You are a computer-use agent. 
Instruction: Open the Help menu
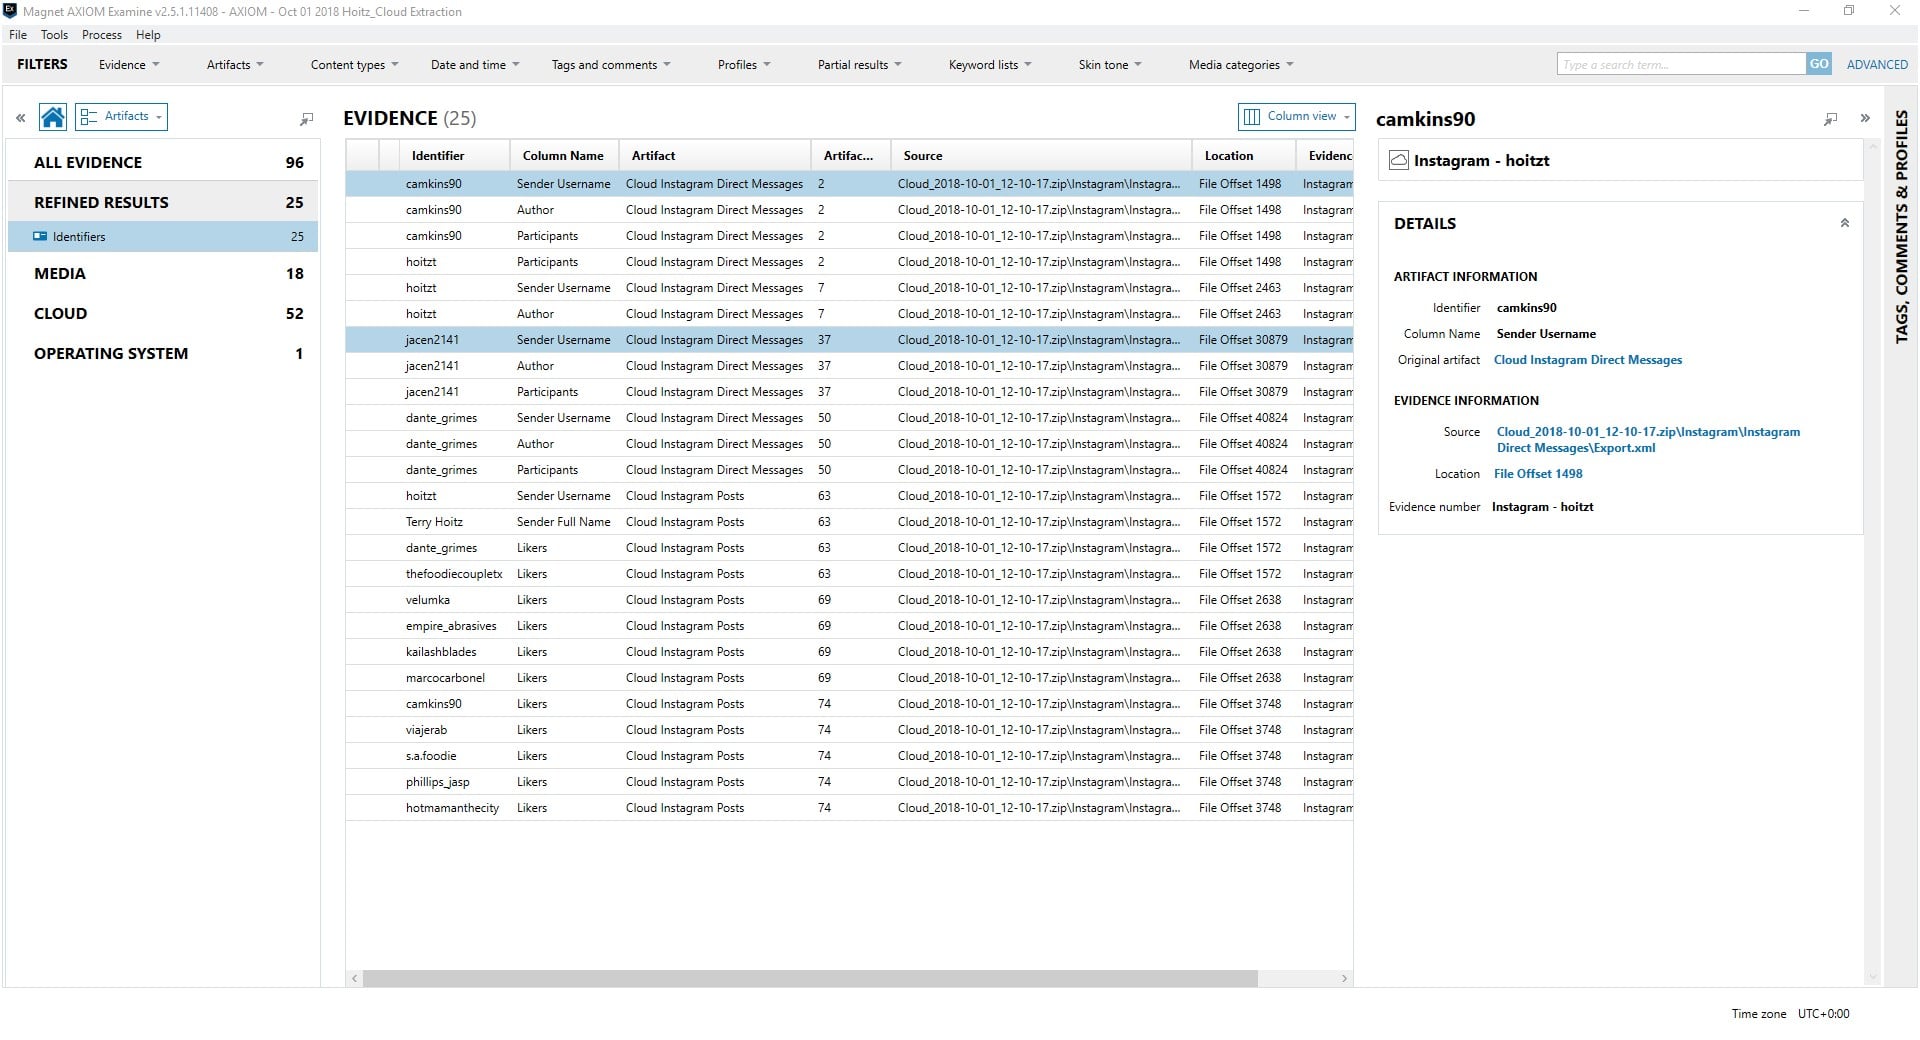(148, 35)
